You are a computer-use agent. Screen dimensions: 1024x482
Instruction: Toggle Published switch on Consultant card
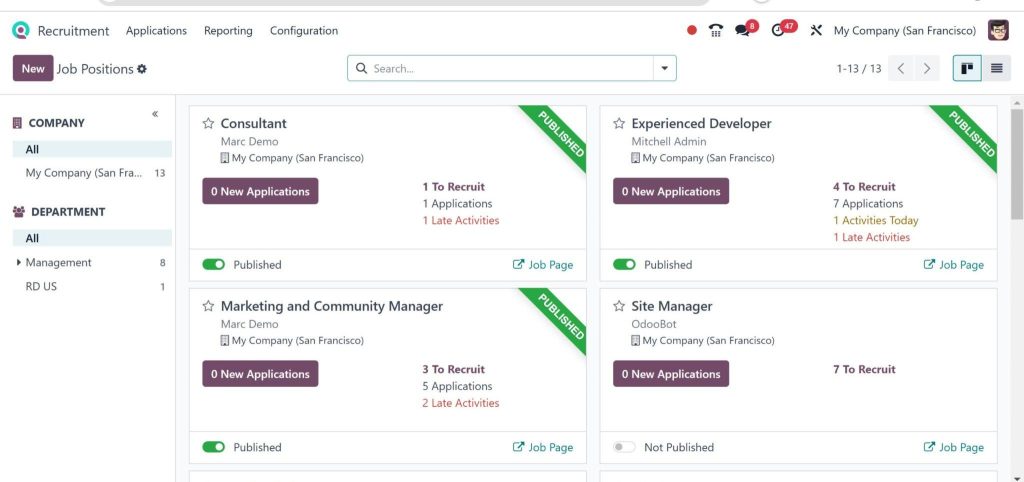(214, 265)
